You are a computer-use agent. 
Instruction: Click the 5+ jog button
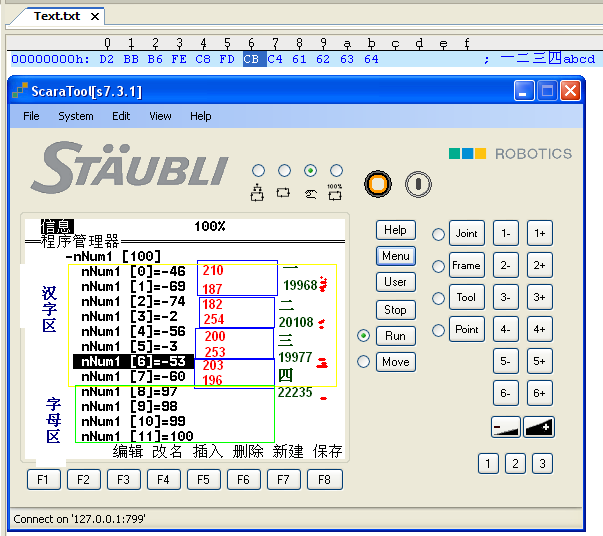(x=540, y=361)
